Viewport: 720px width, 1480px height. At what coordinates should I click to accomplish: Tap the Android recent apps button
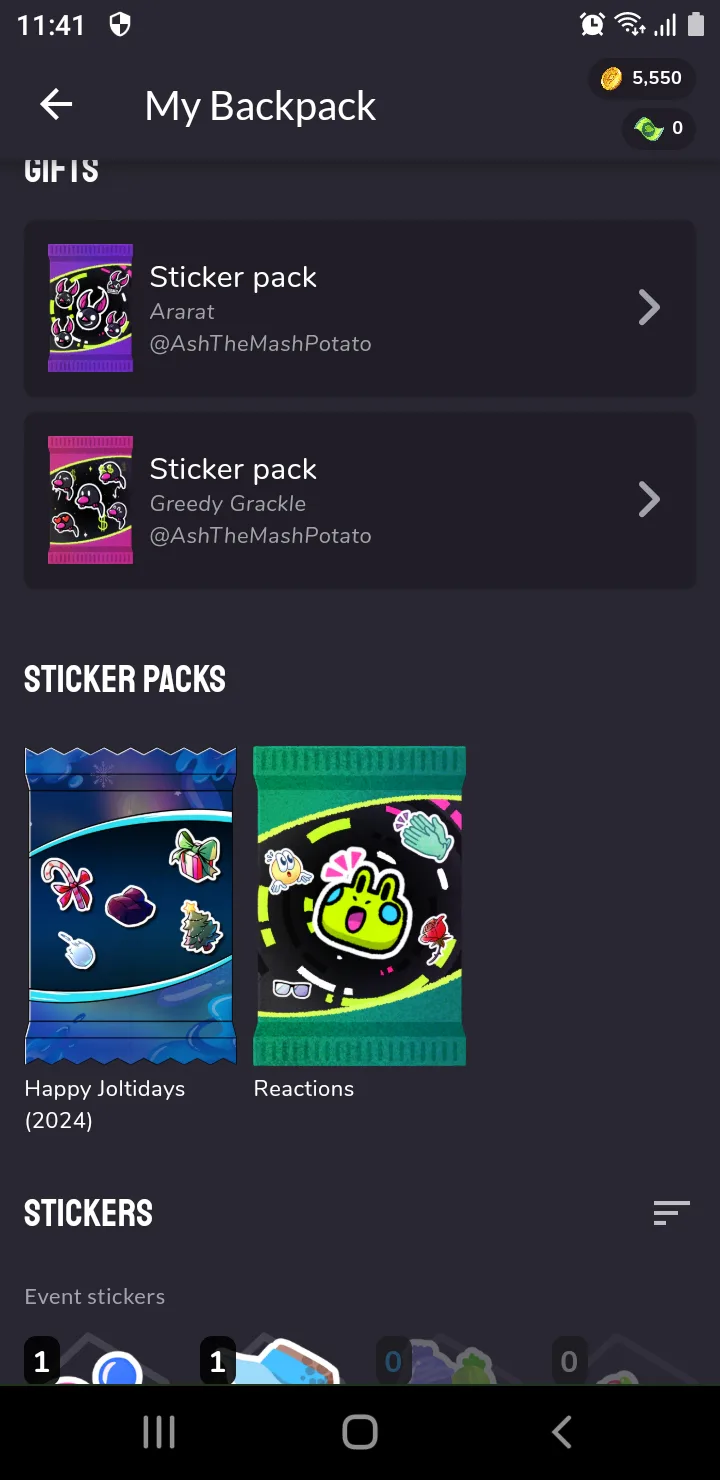[x=159, y=1432]
